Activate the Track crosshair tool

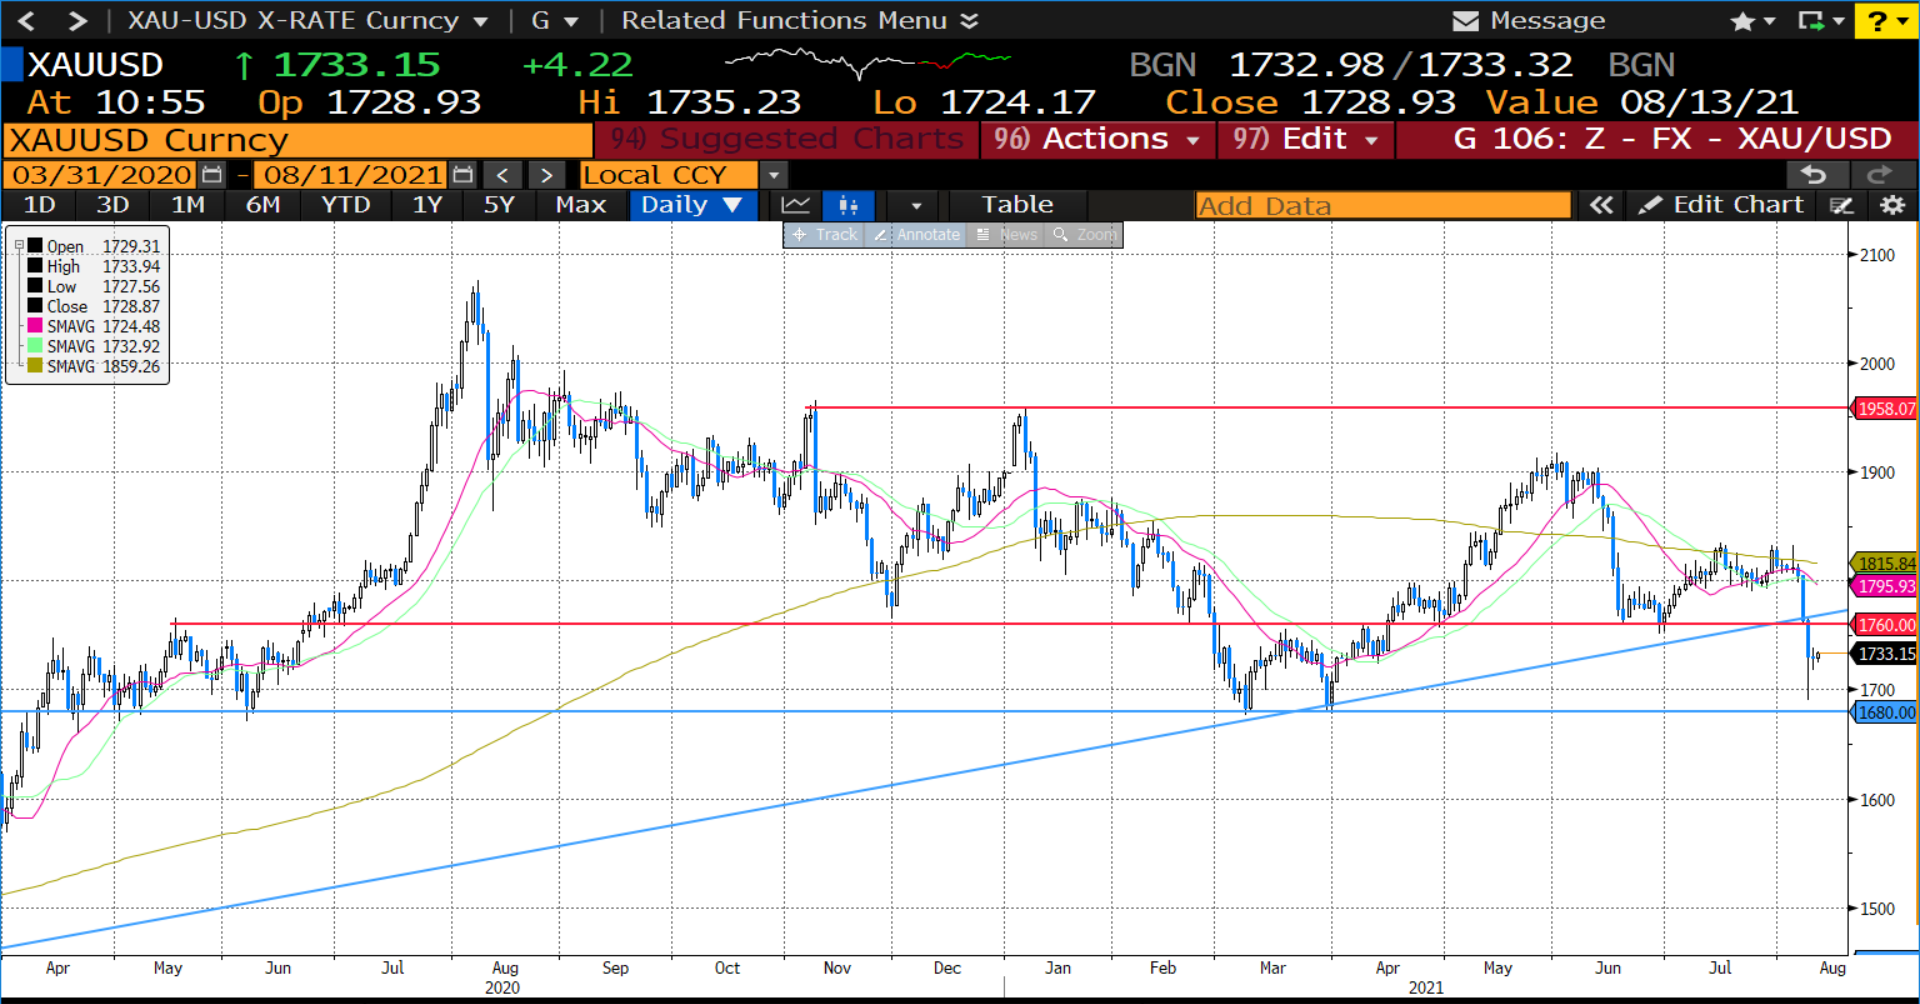tap(826, 234)
